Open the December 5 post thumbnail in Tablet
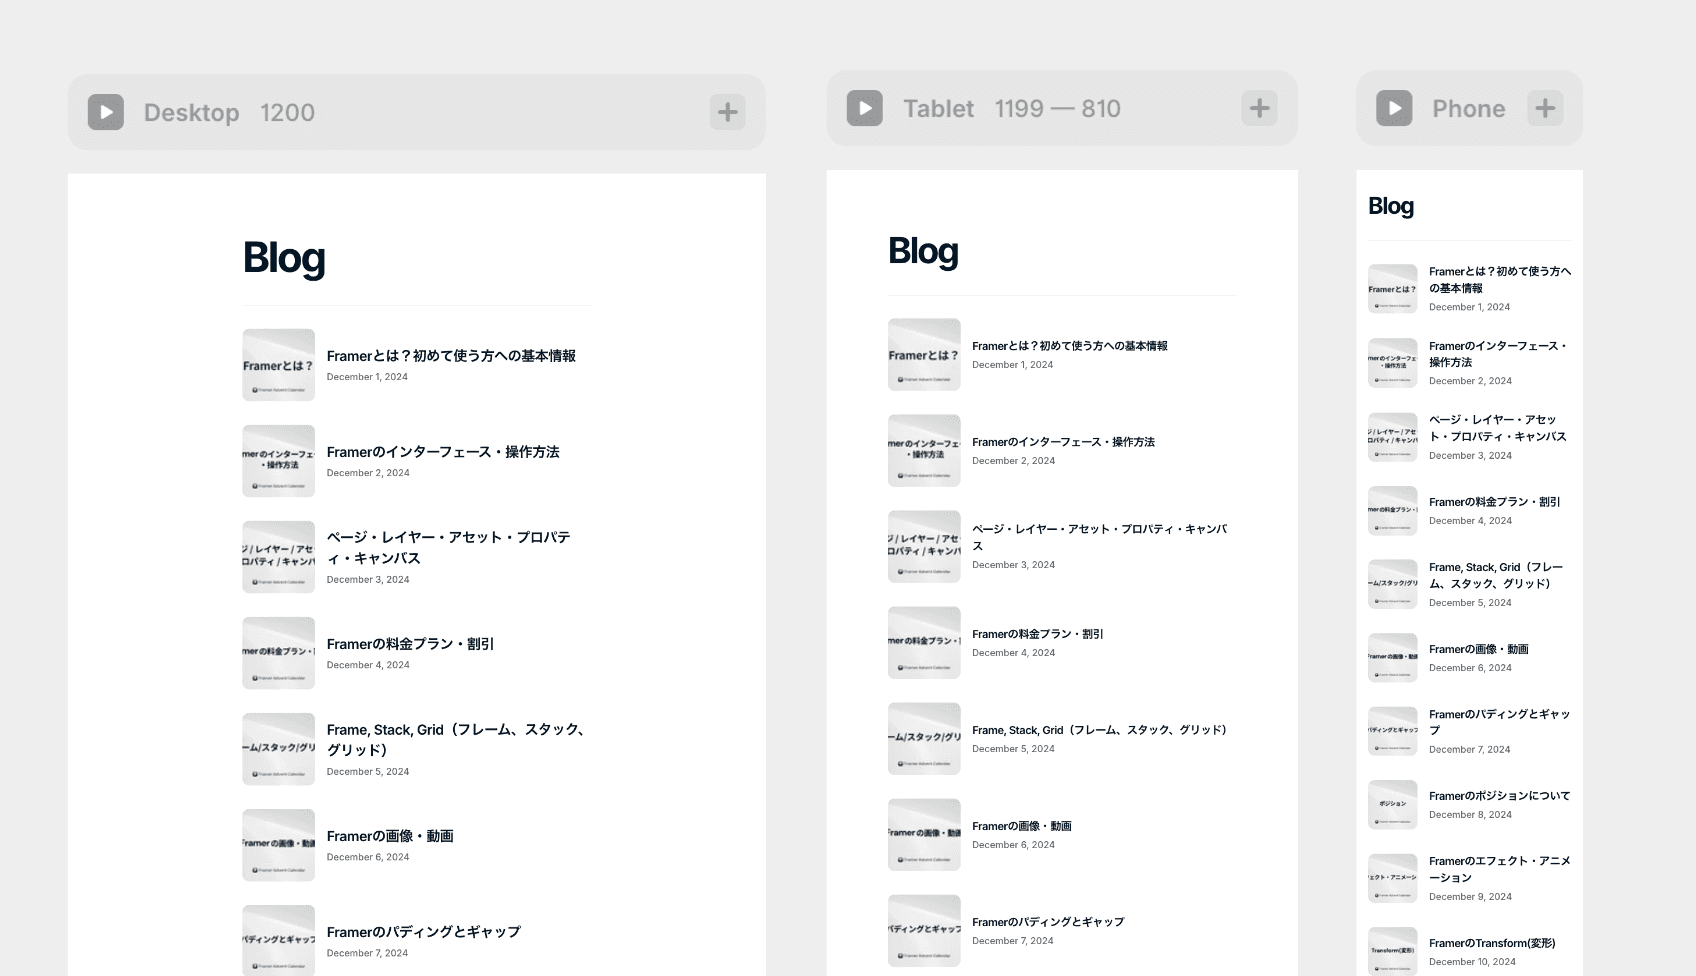Viewport: 1696px width, 976px height. 924,739
